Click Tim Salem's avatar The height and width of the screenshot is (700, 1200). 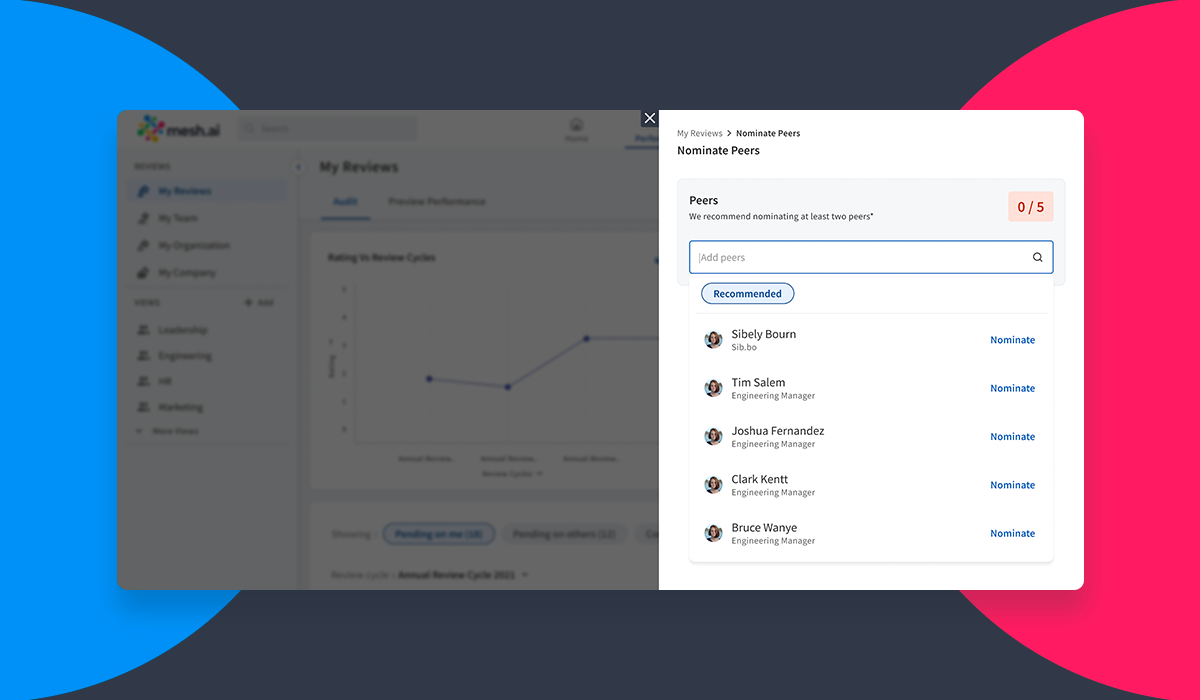coord(713,388)
